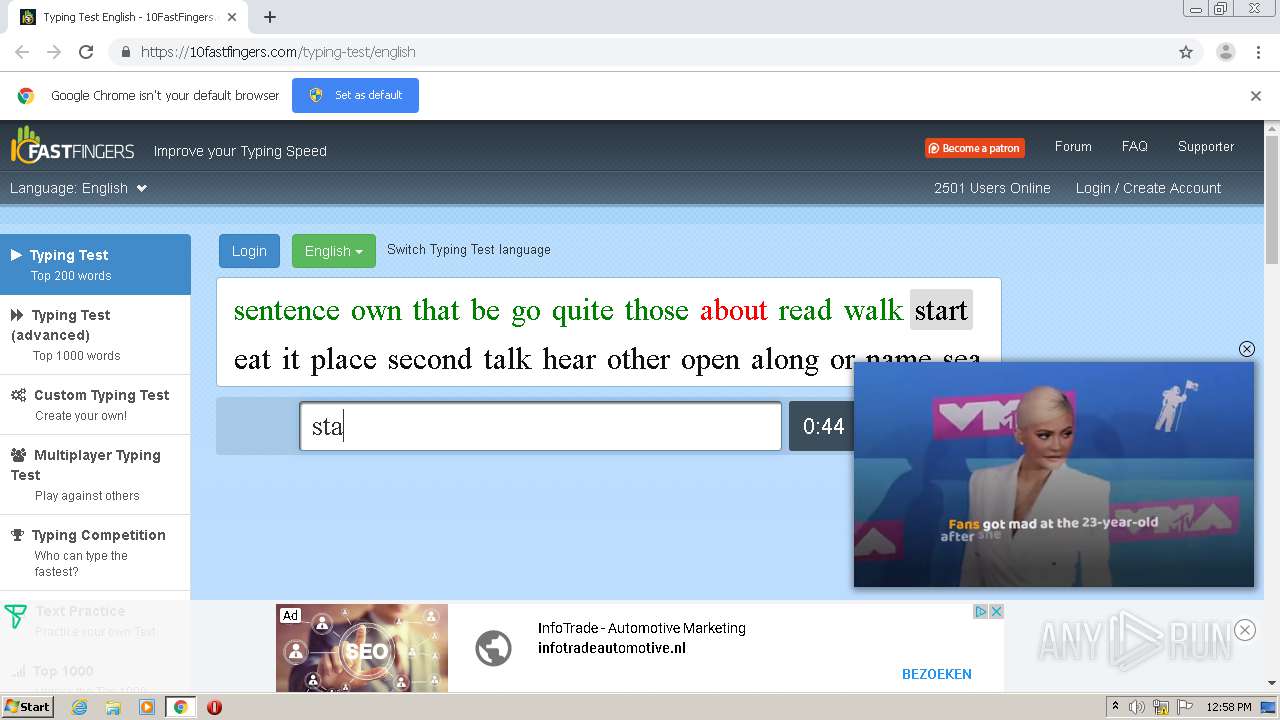Open Multiplayer Typing Test sidebar item
1280x720 pixels.
(x=95, y=474)
